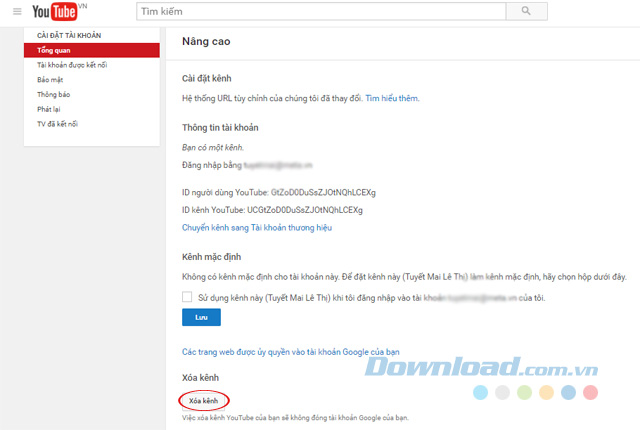Click the Nâng cao heading
This screenshot has height=430, width=640.
click(x=206, y=41)
